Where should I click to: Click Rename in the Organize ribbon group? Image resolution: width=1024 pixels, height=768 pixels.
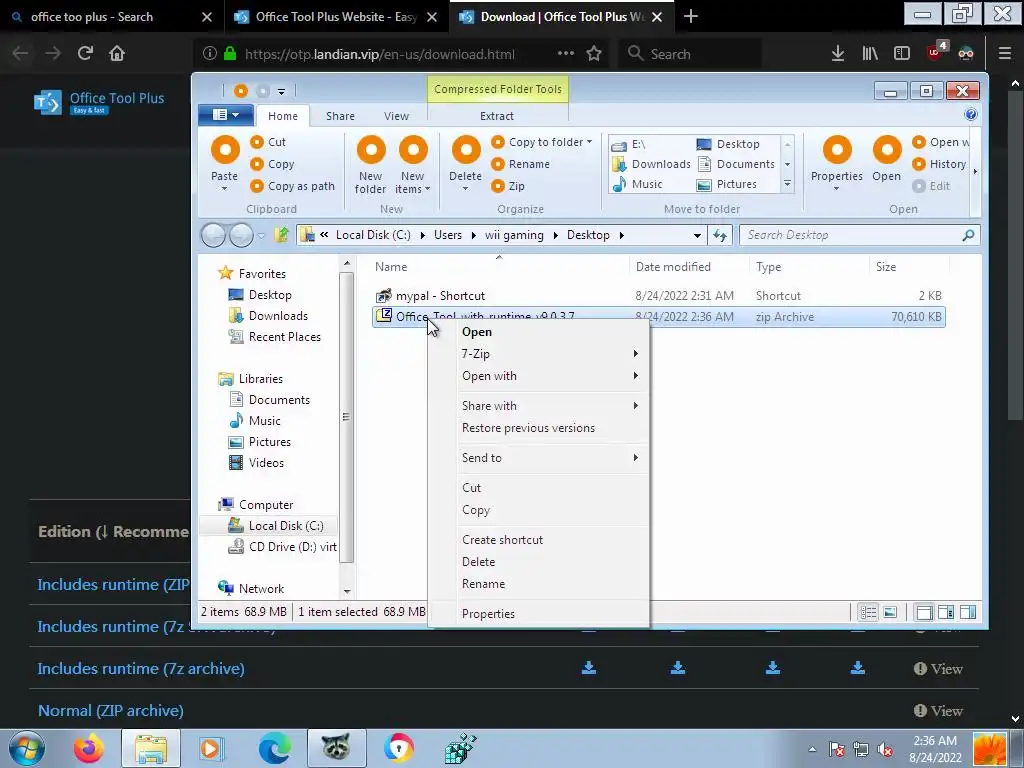click(520, 164)
